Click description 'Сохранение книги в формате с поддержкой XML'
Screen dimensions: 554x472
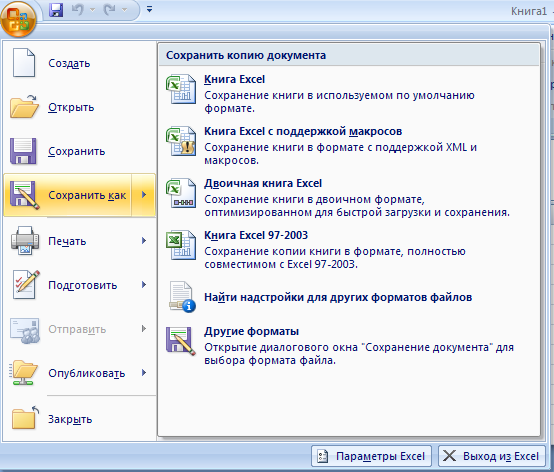click(341, 154)
